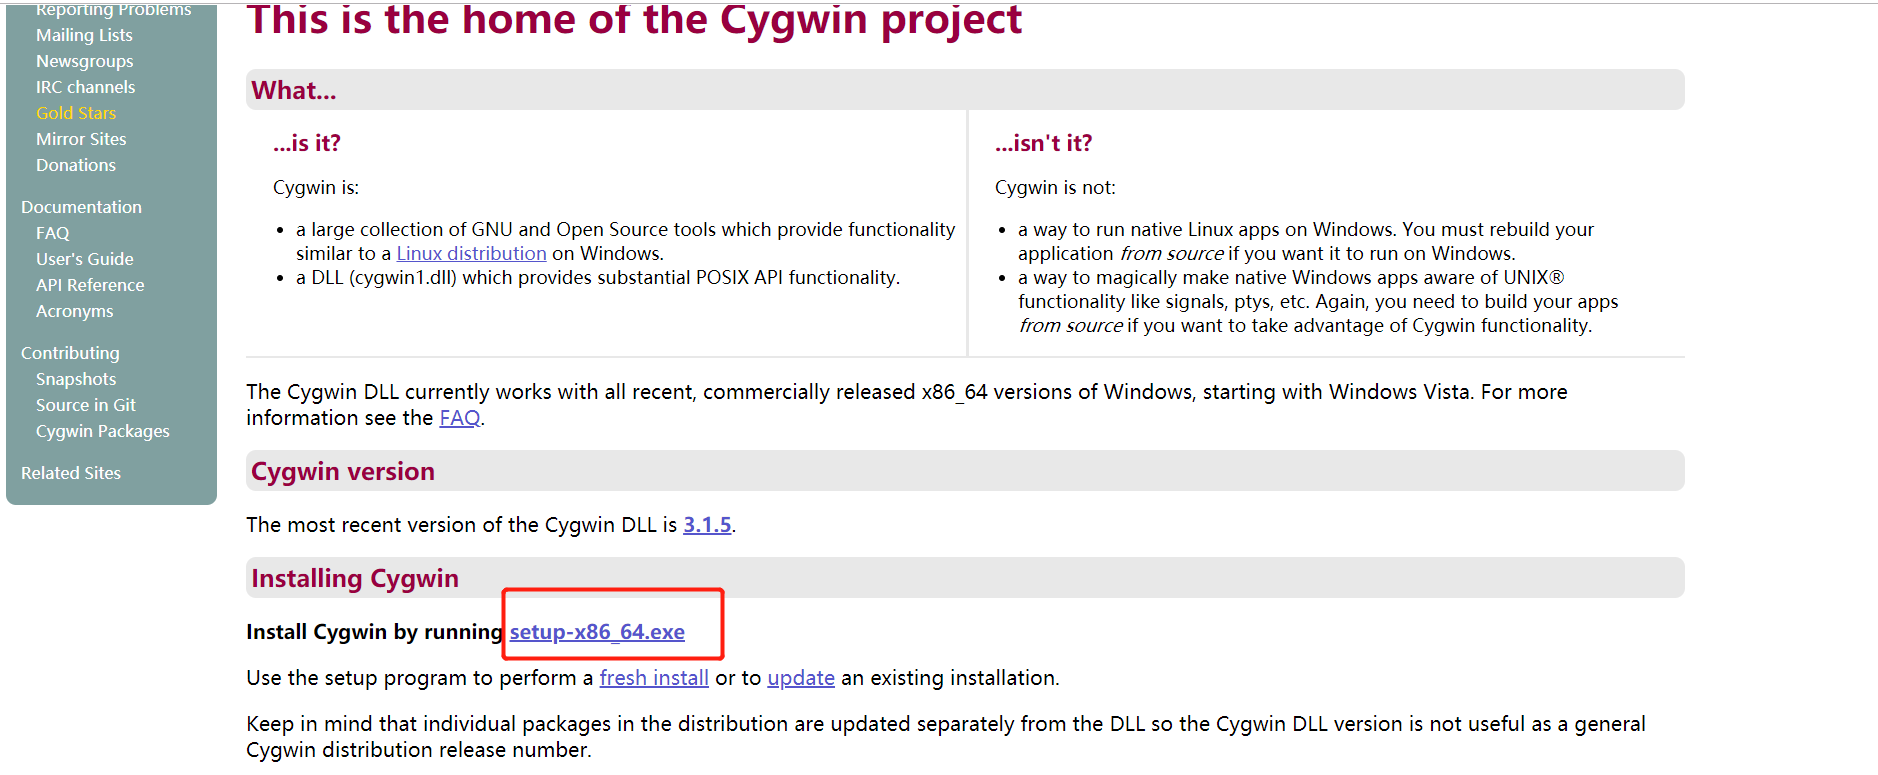
Task: Open the IRC channels page
Action: (x=86, y=86)
